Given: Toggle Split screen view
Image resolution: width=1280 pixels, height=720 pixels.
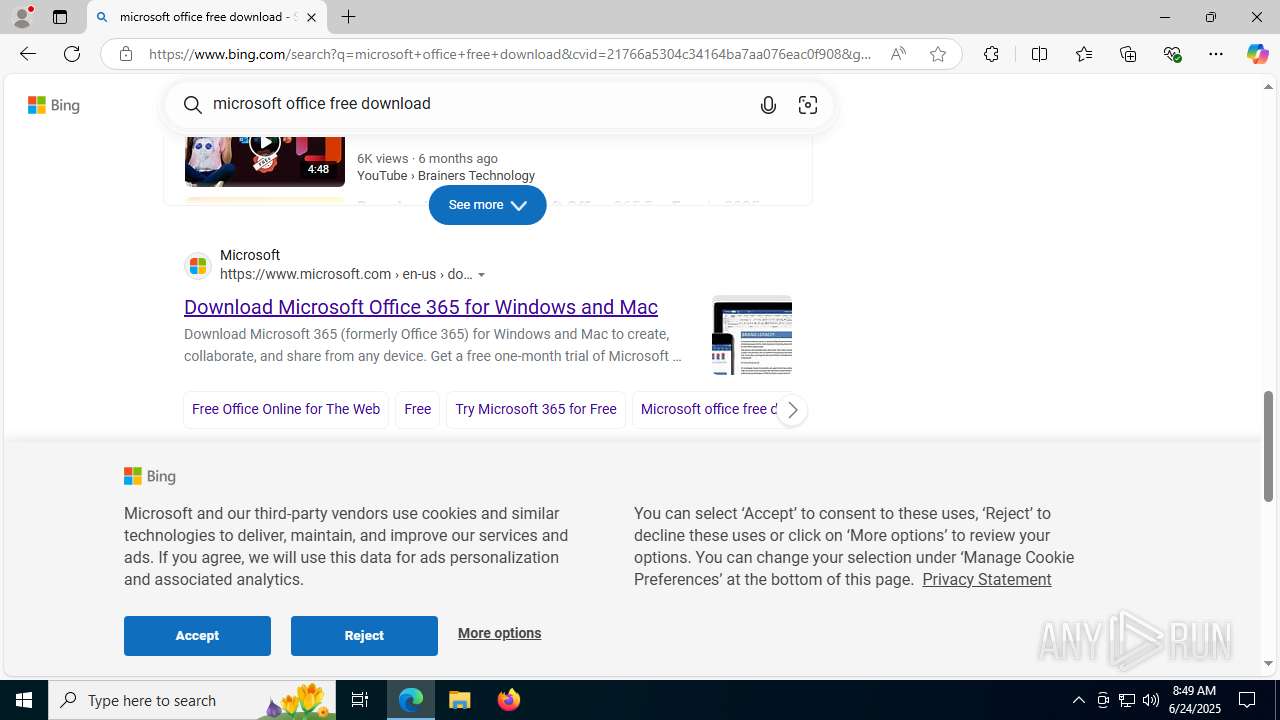Looking at the screenshot, I should point(1039,54).
